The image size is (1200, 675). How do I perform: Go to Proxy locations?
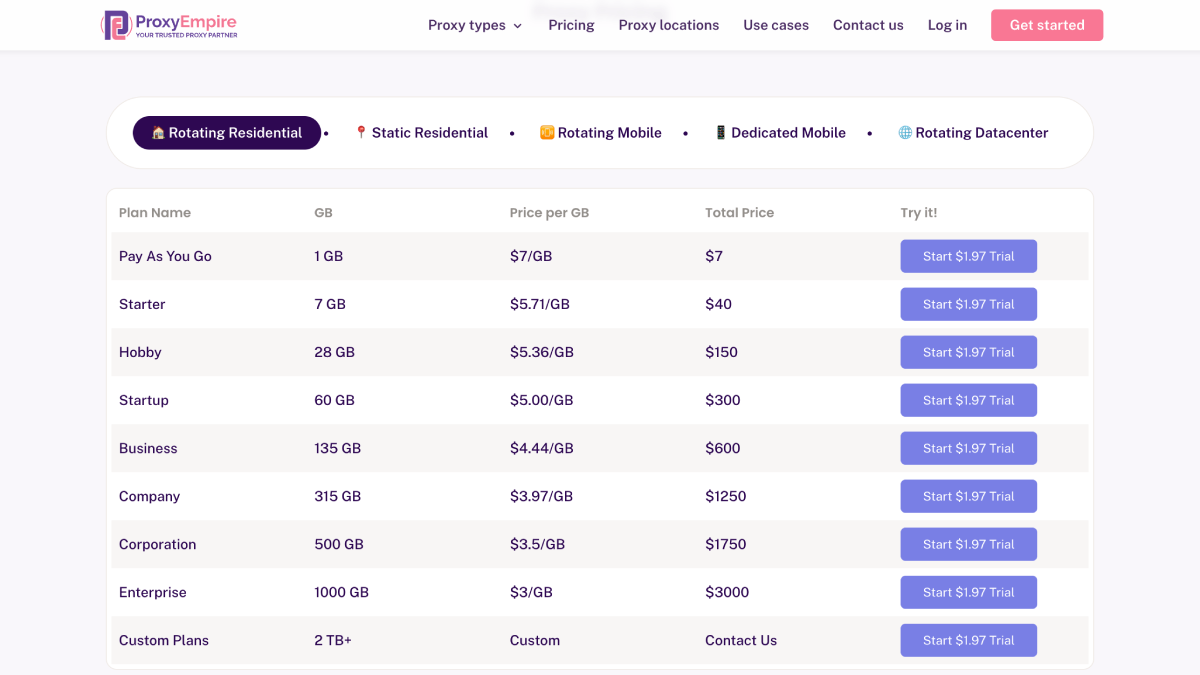coord(668,25)
